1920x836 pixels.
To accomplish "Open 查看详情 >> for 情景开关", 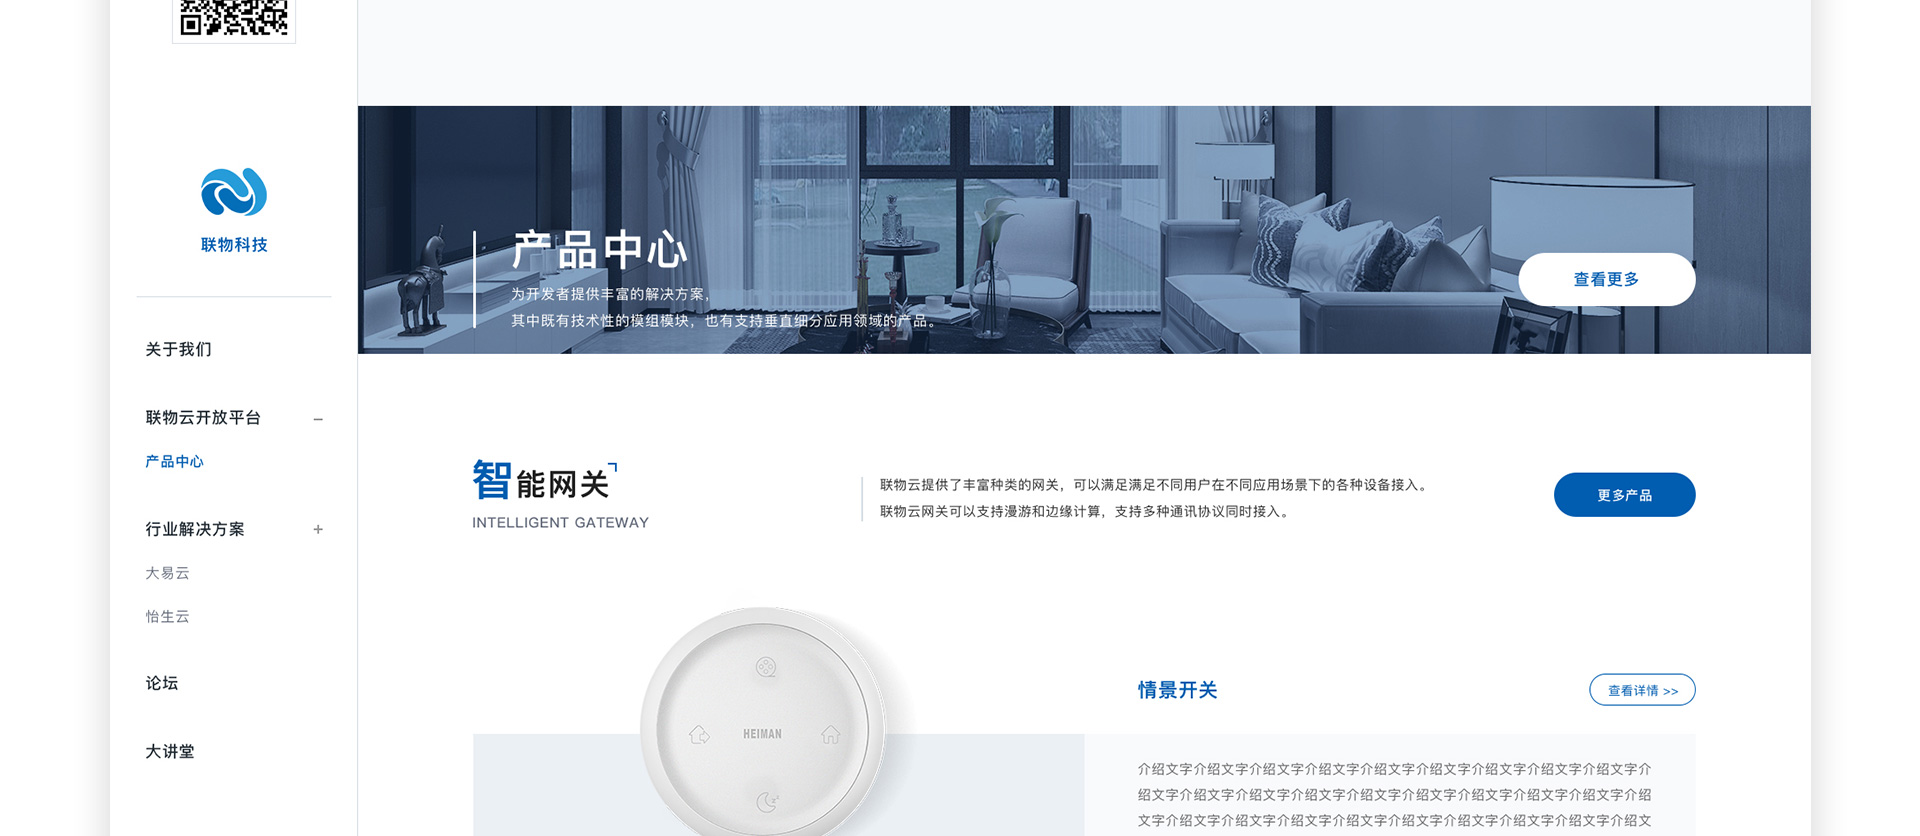I will (x=1642, y=690).
